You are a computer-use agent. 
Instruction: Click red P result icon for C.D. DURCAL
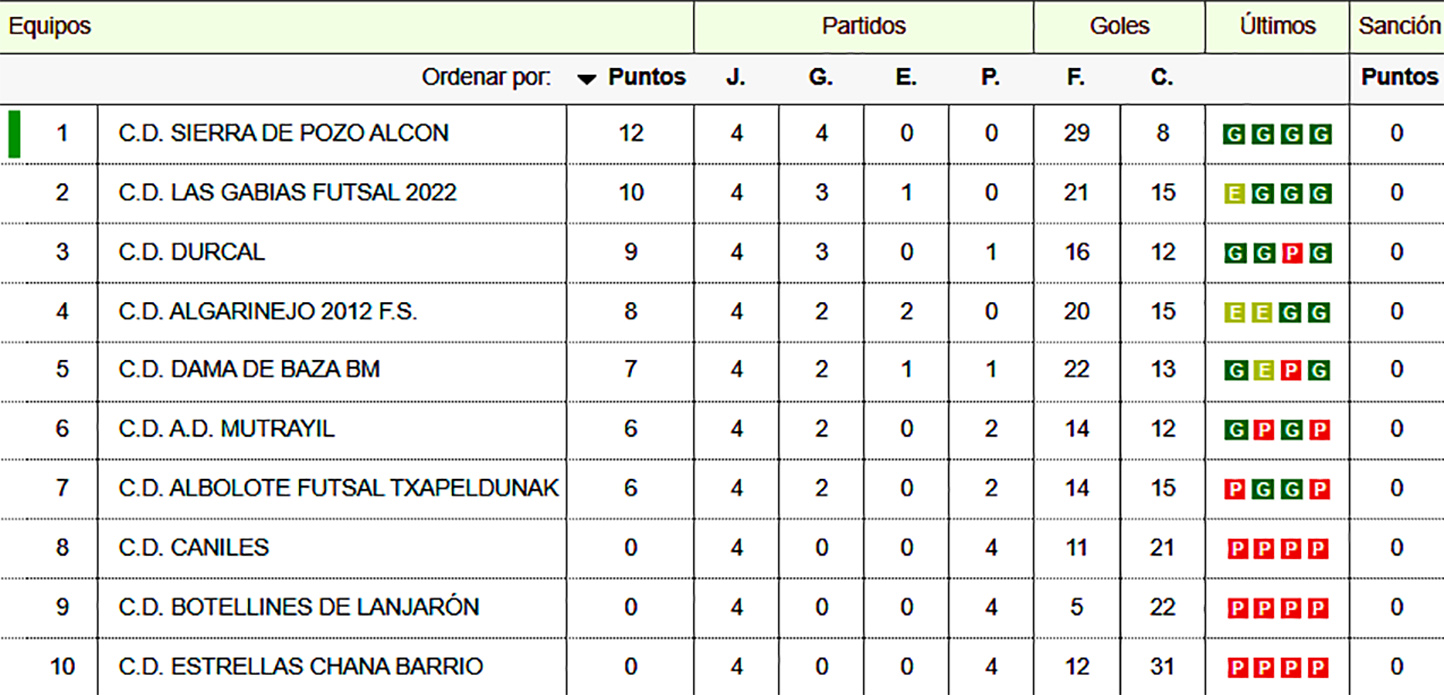point(1292,254)
